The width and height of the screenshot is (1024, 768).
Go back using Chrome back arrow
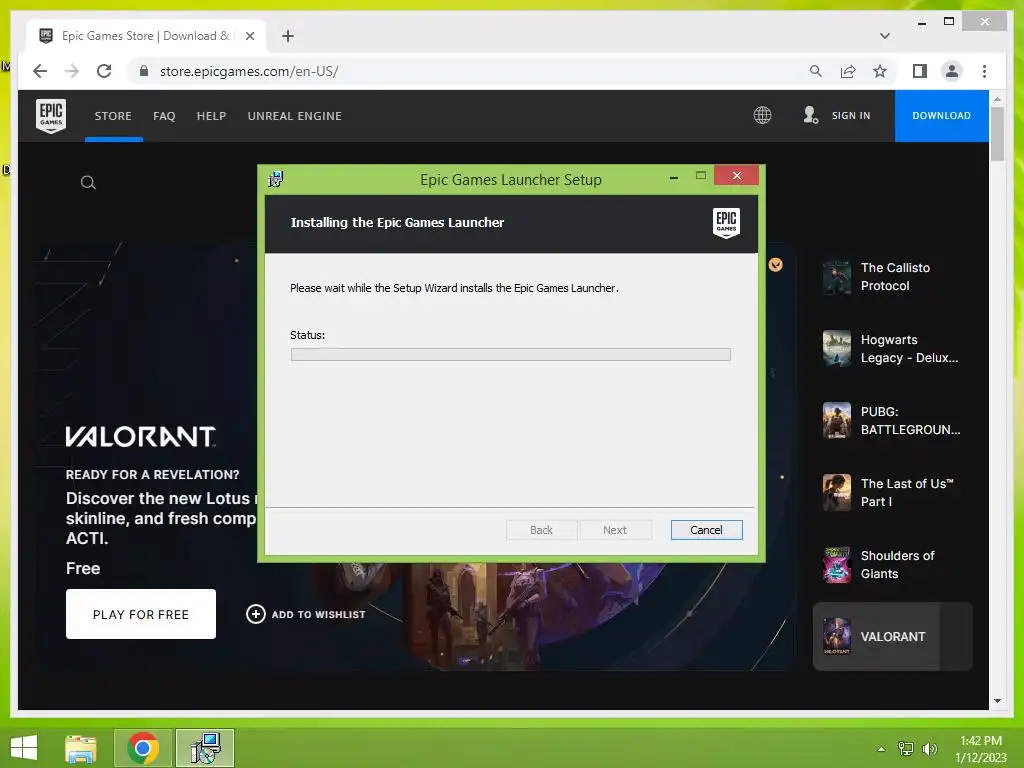coord(40,71)
